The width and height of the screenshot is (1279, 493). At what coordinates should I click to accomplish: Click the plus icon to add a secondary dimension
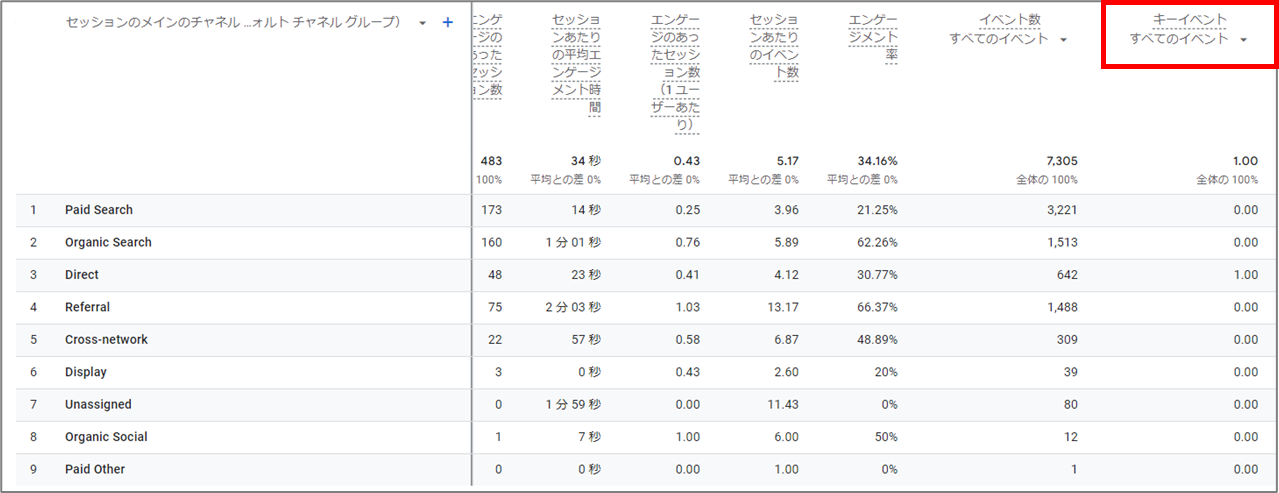tap(448, 23)
